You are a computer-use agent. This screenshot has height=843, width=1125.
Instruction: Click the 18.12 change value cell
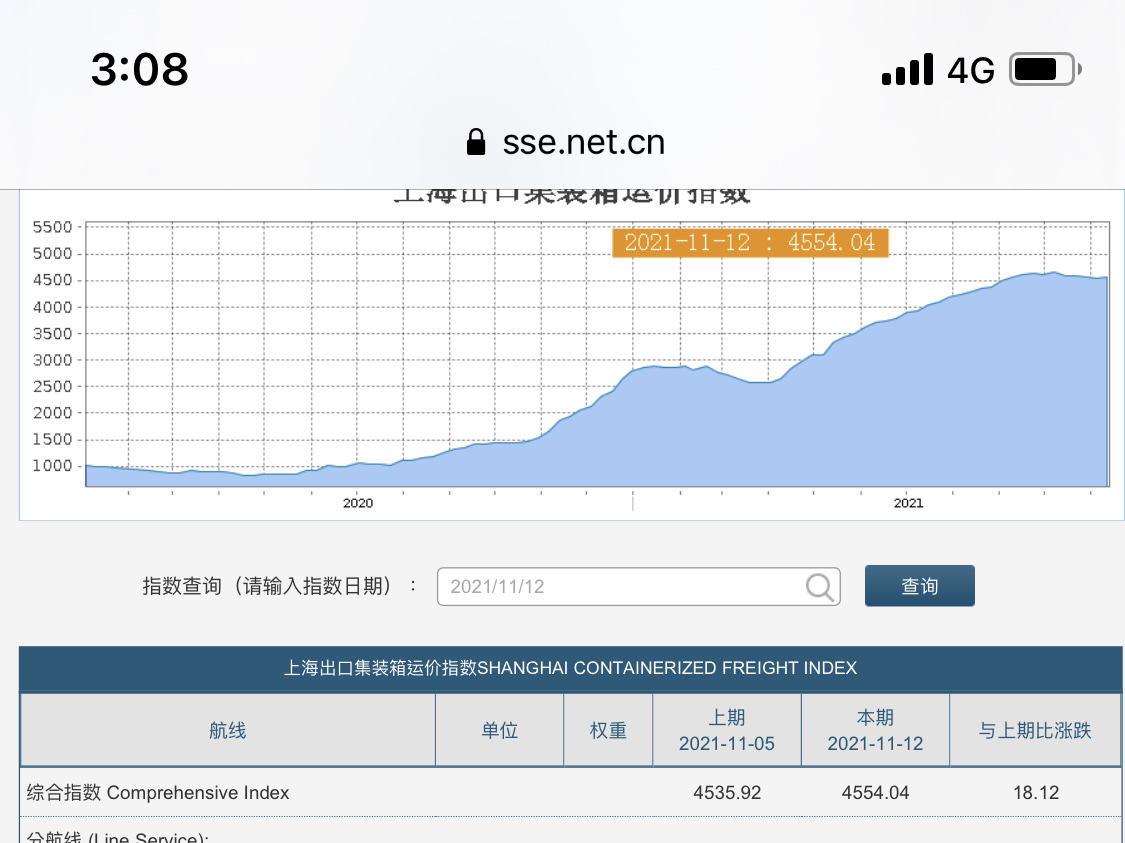click(1035, 793)
